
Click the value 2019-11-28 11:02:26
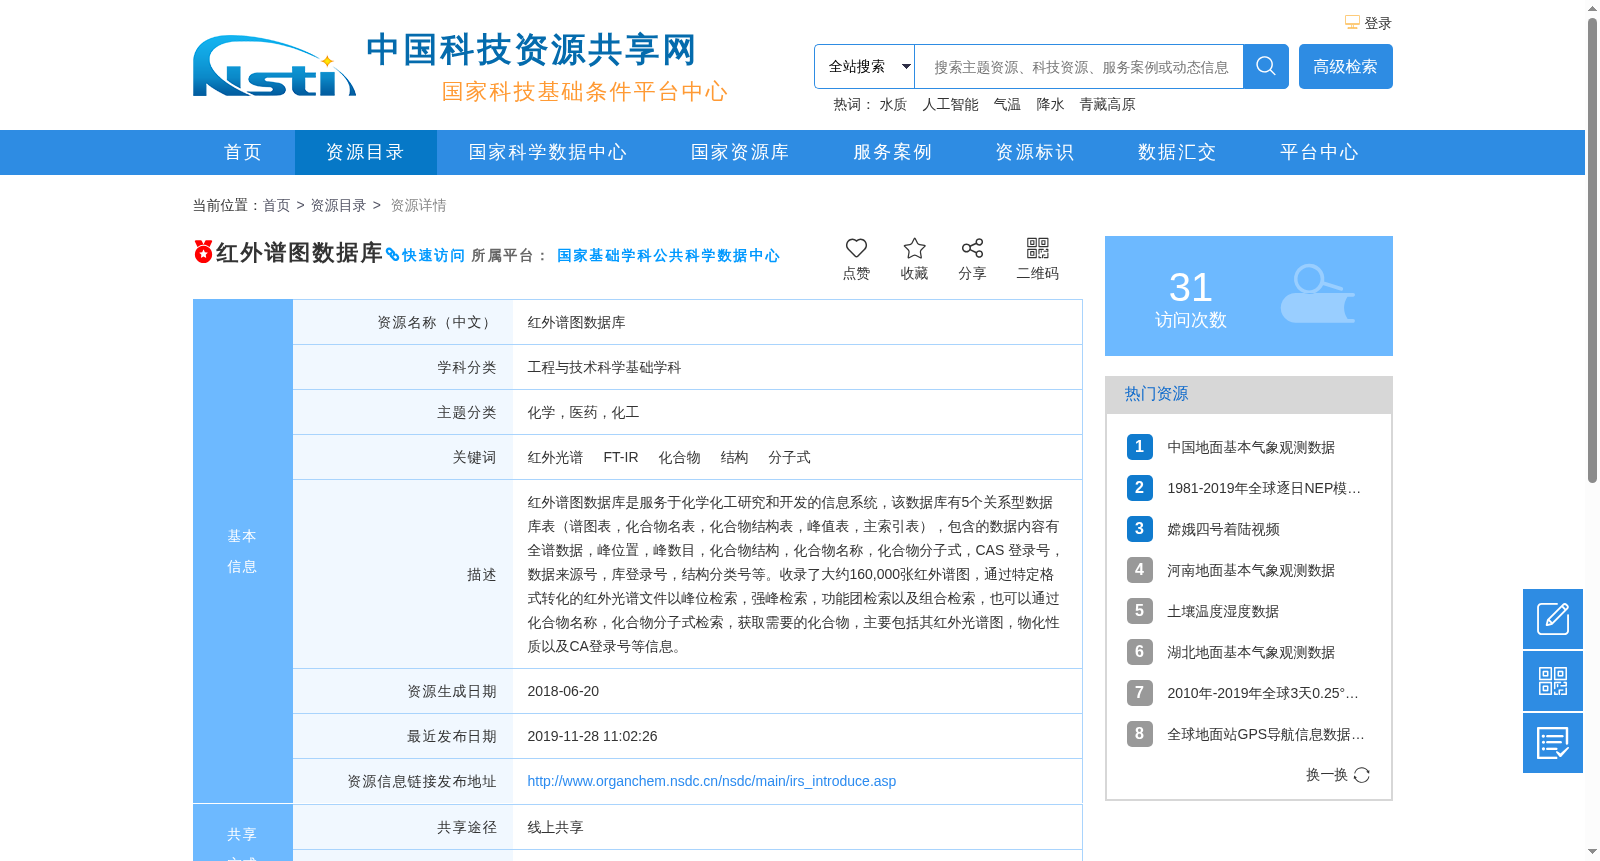(x=592, y=736)
